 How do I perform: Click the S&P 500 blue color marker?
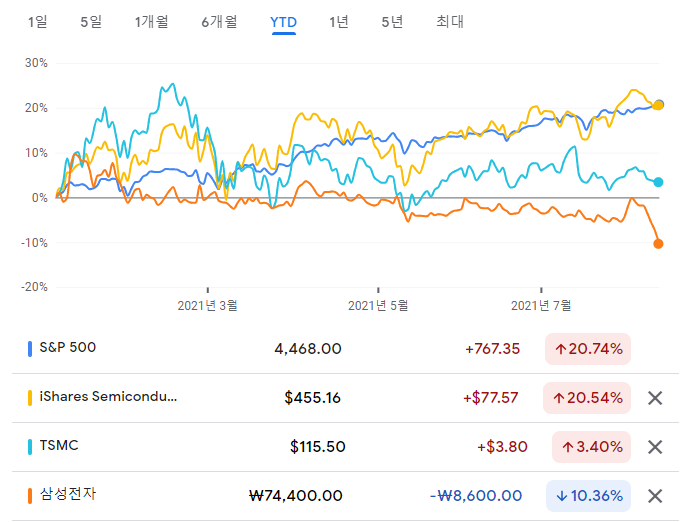[x=30, y=349]
